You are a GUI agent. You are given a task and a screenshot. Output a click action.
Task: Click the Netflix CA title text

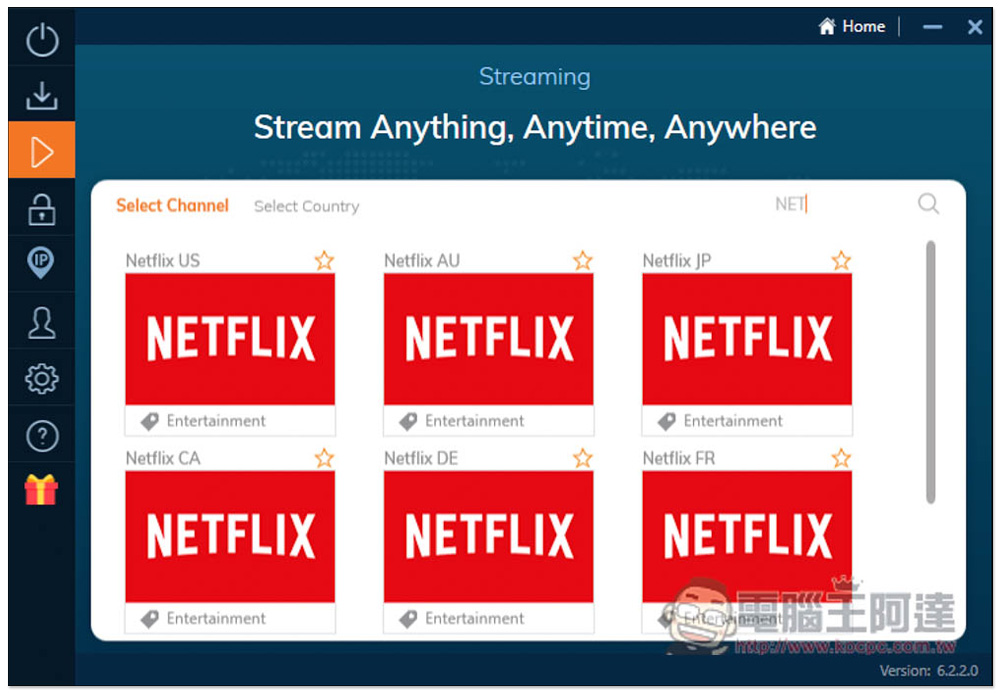click(x=163, y=458)
